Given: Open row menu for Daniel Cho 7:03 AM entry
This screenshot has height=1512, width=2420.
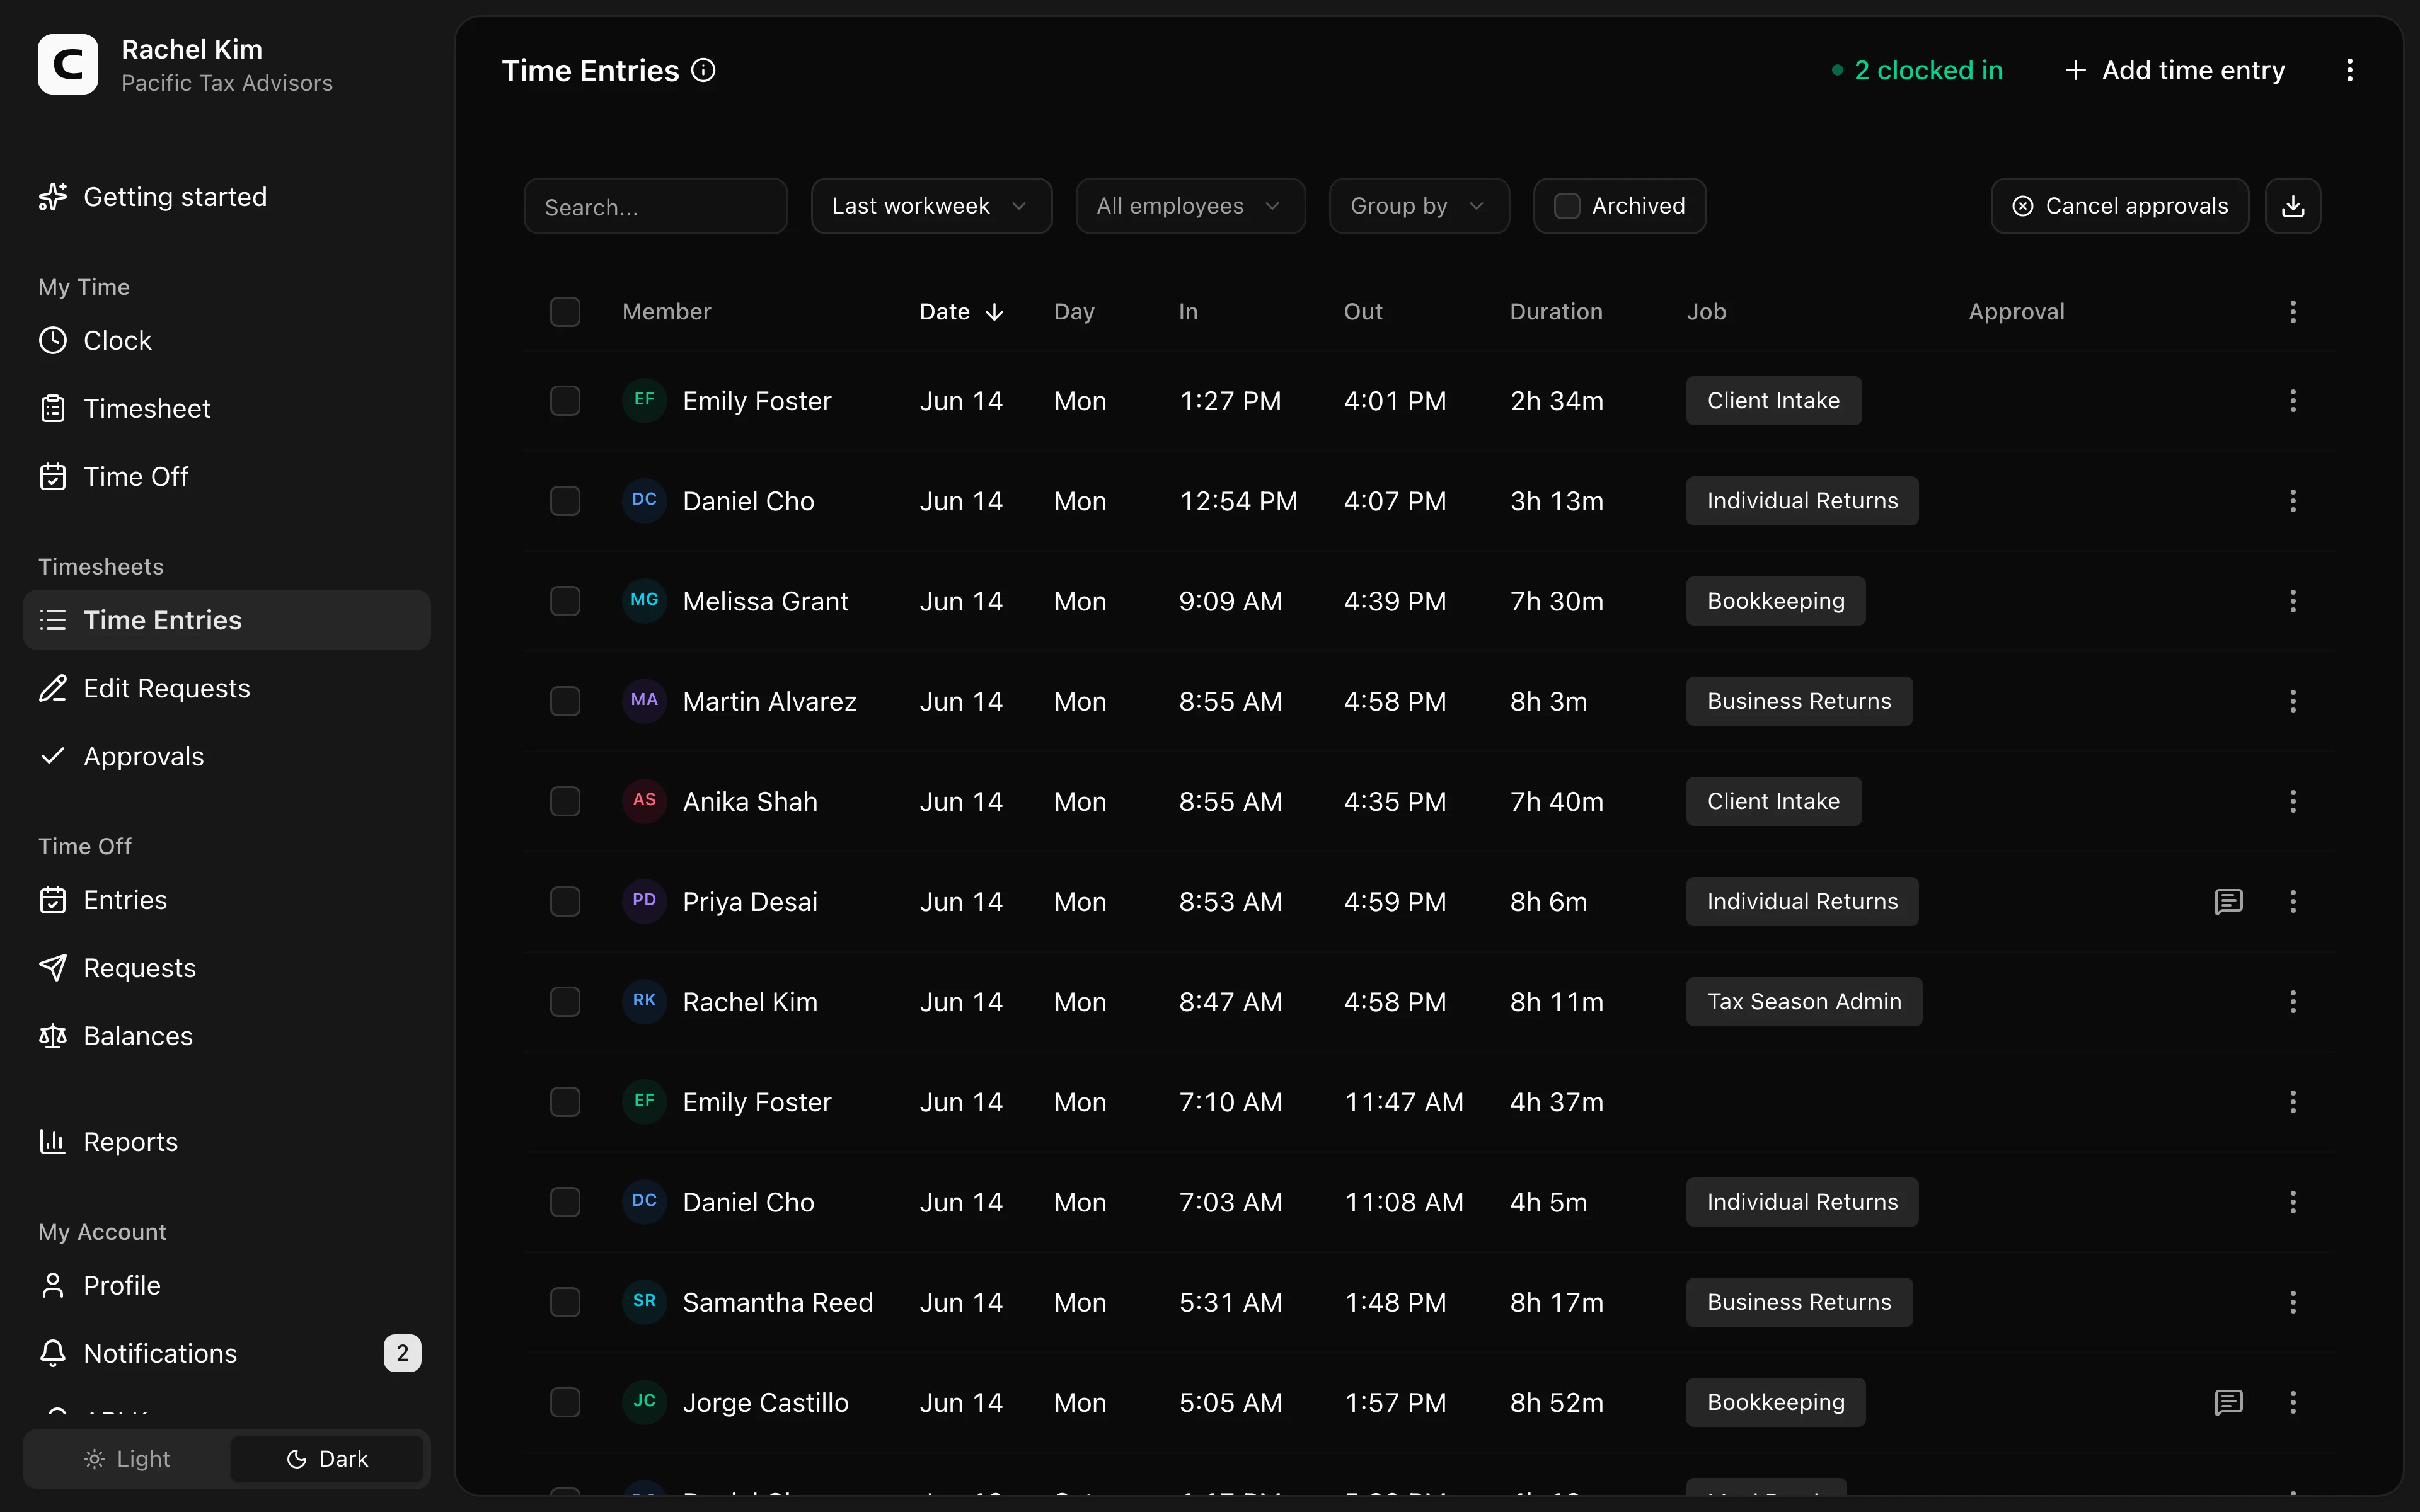Looking at the screenshot, I should (2292, 1202).
